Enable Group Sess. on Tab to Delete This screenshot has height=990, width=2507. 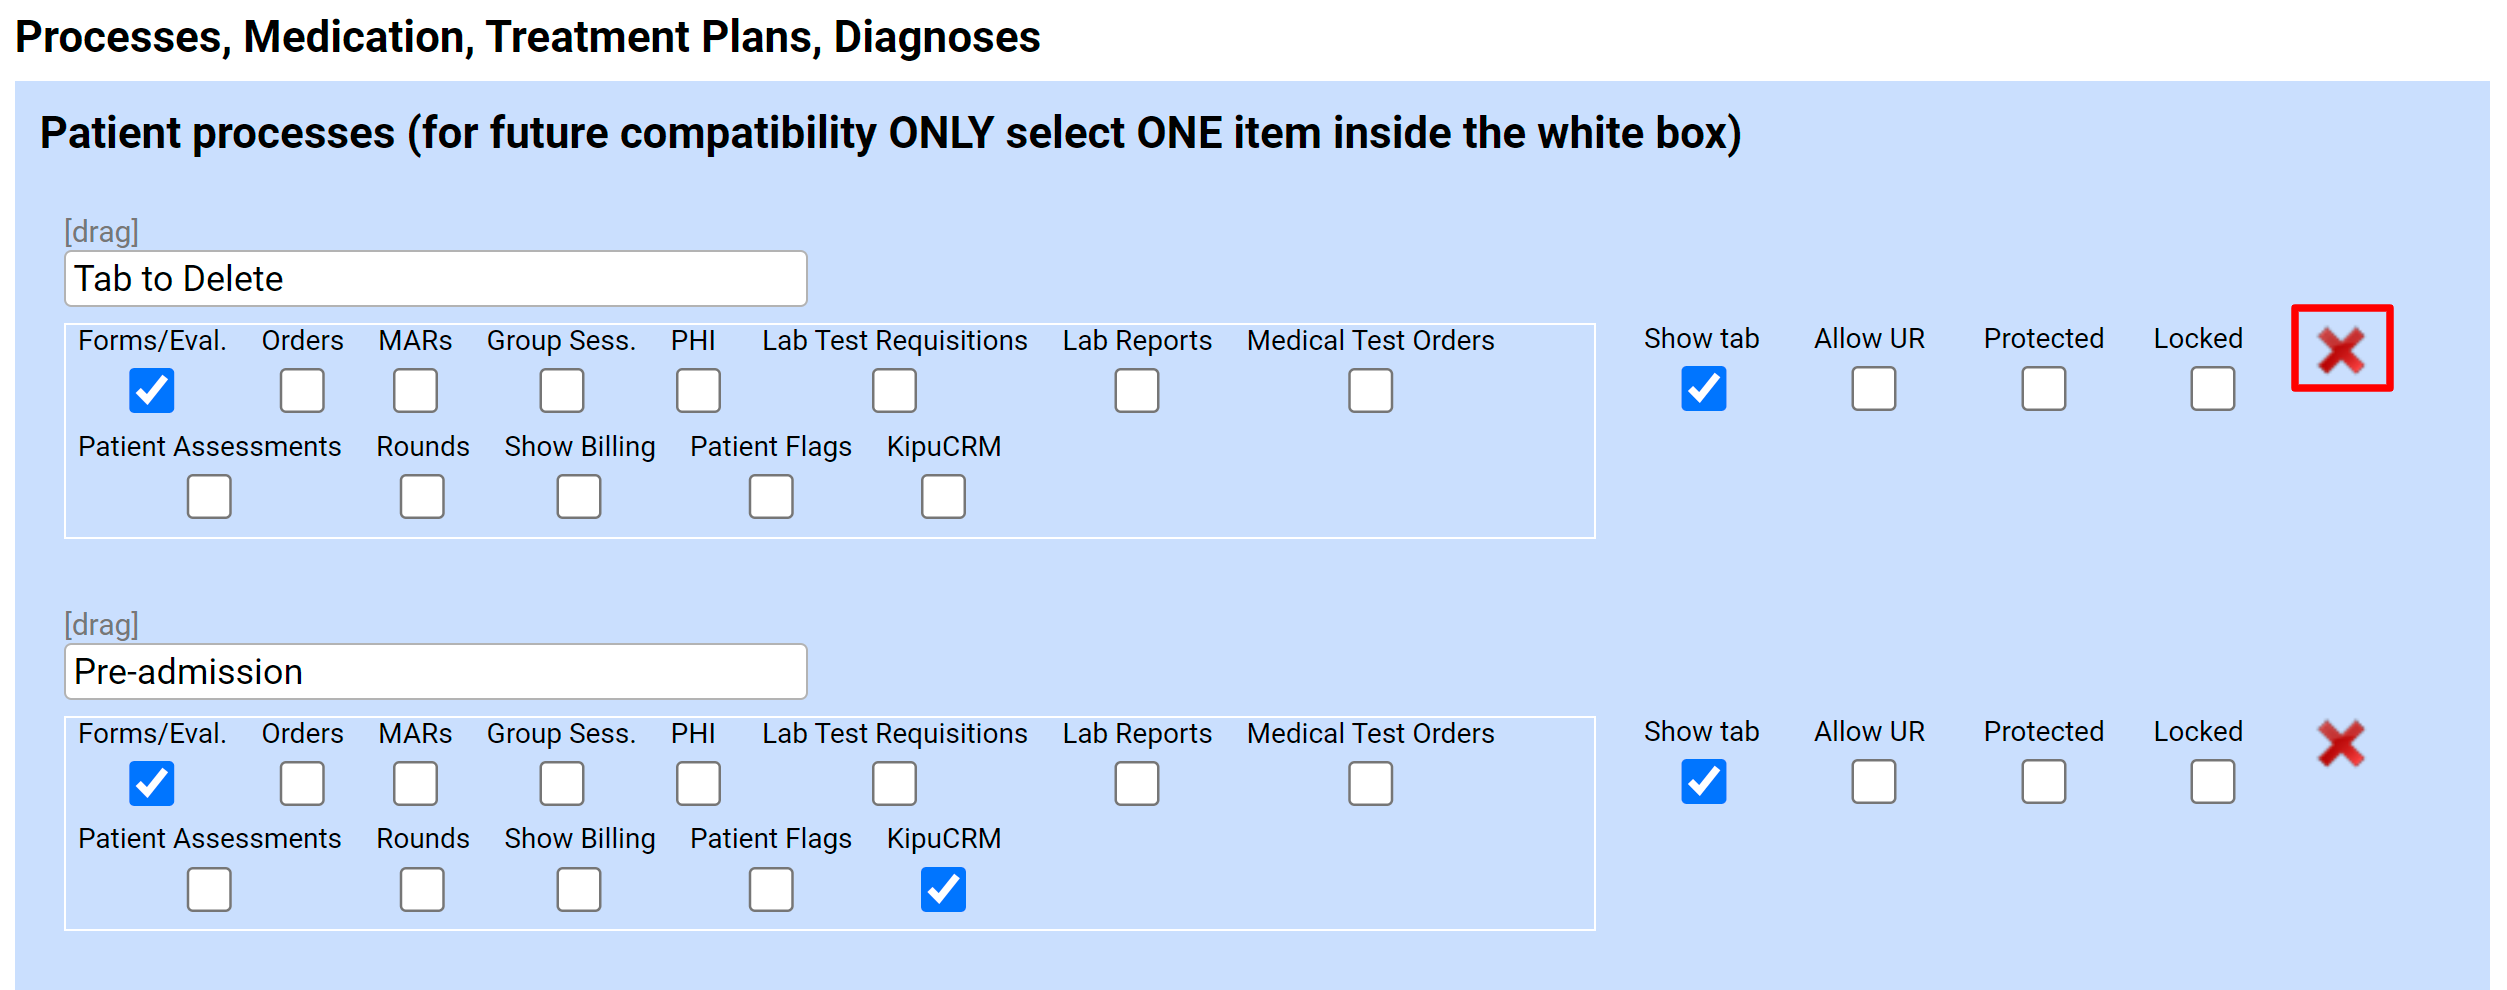[561, 391]
